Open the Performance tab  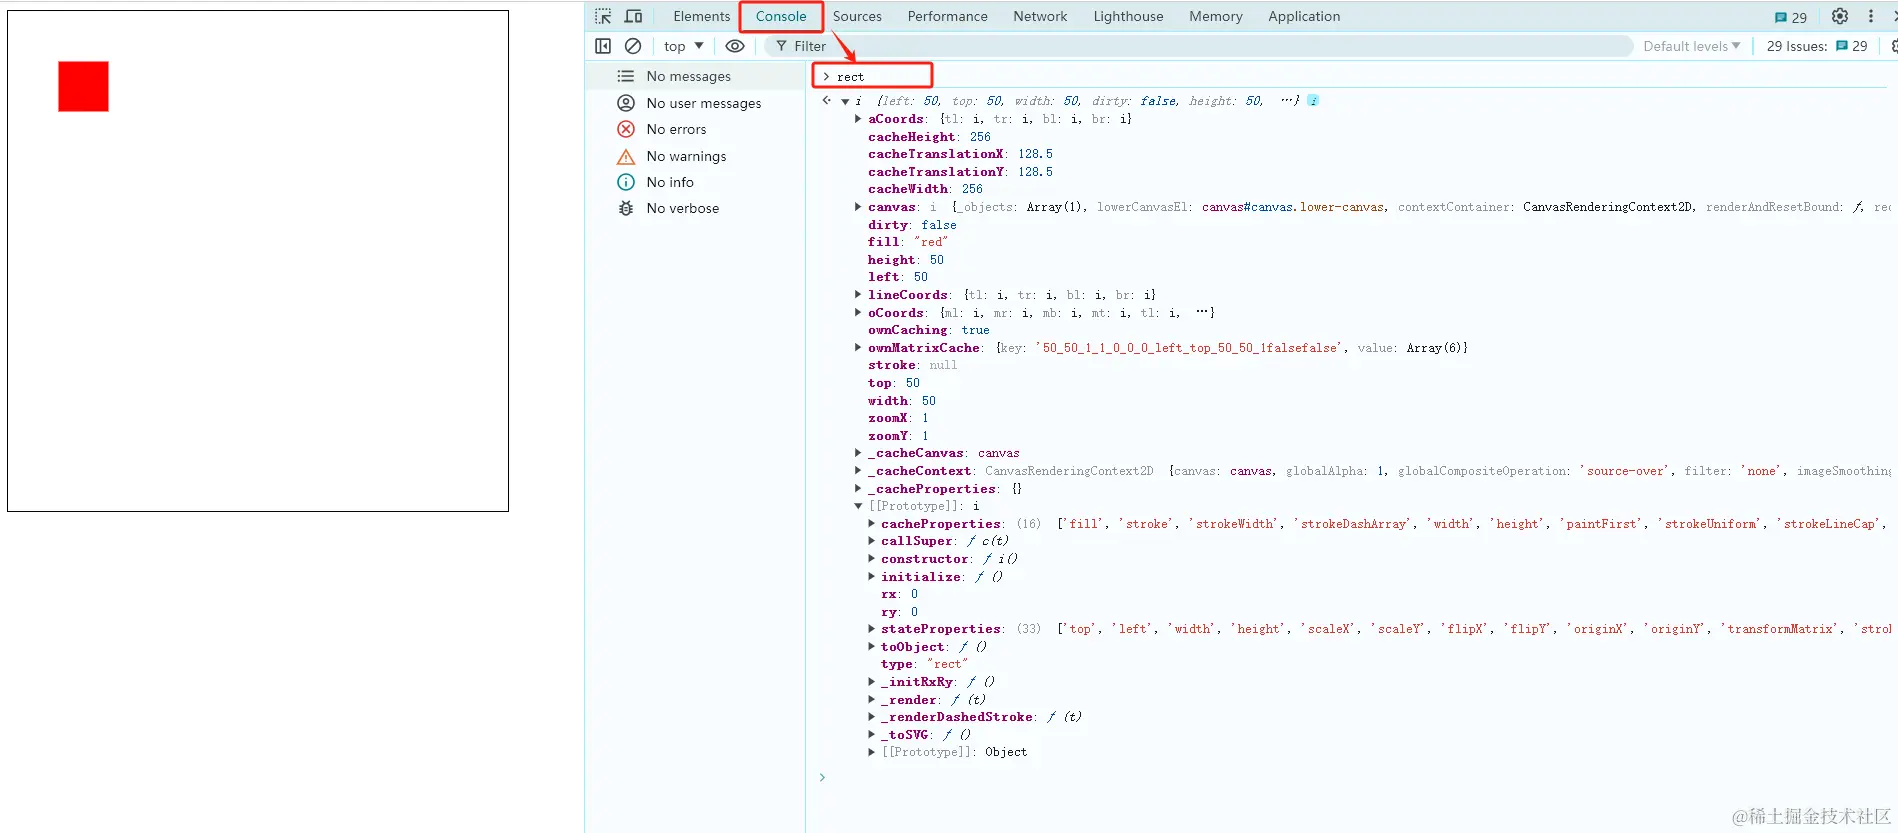[947, 16]
